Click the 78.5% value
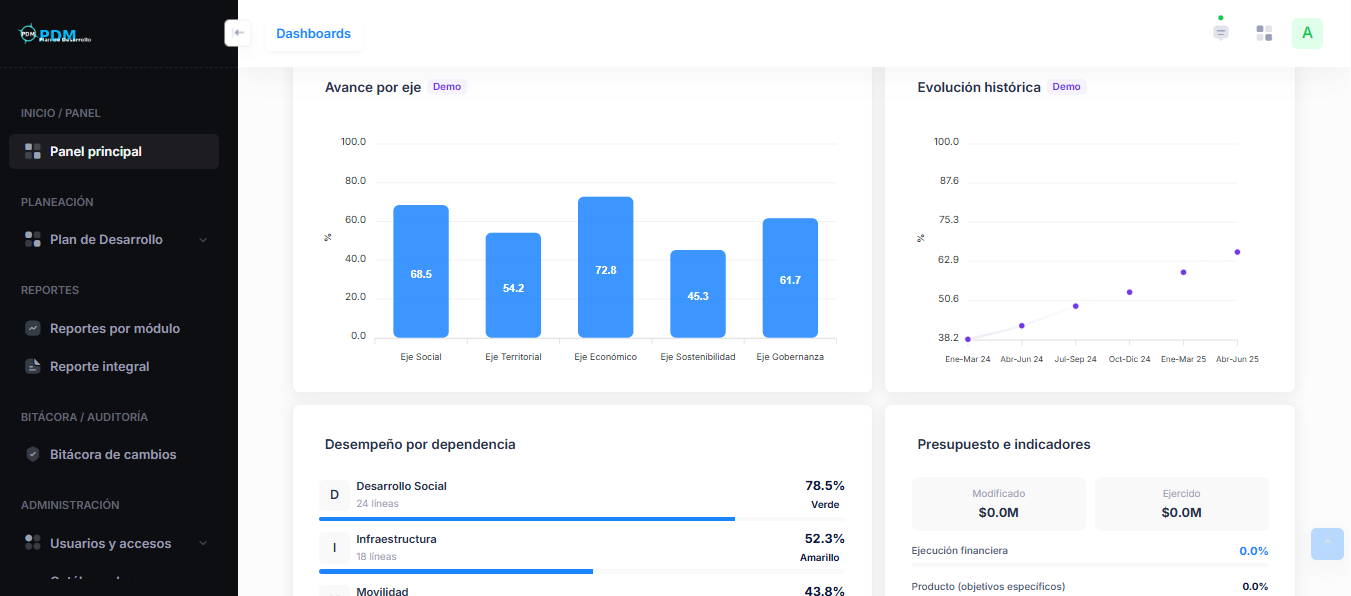The image size is (1351, 596). (x=825, y=485)
